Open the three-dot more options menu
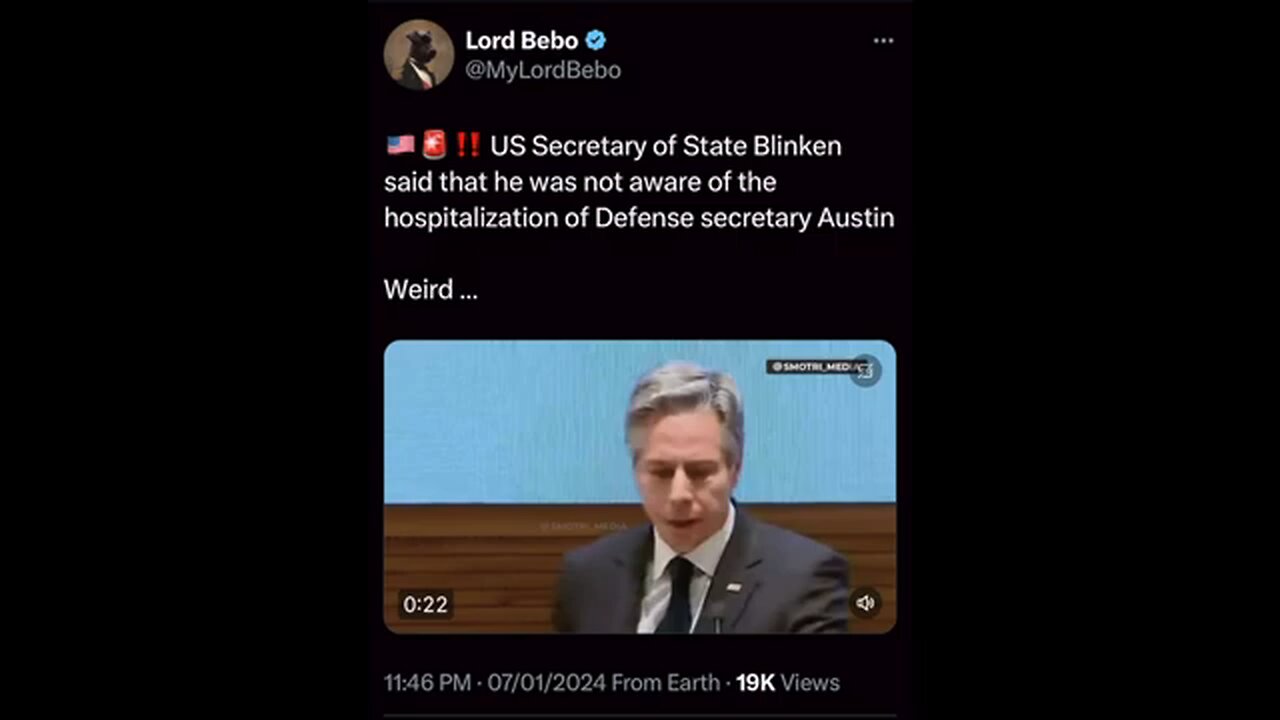Viewport: 1280px width, 720px height. (x=883, y=41)
